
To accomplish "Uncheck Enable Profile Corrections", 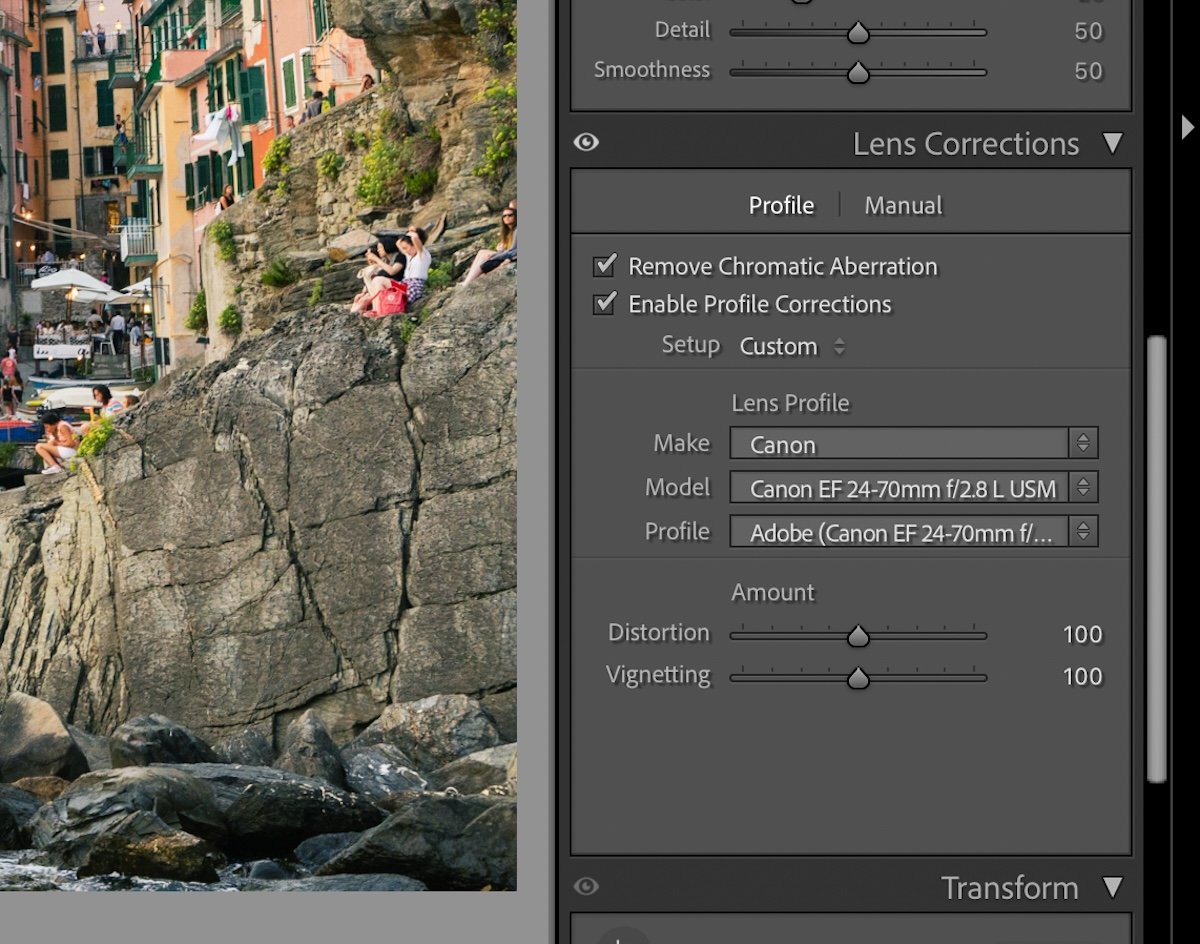I will (x=603, y=304).
